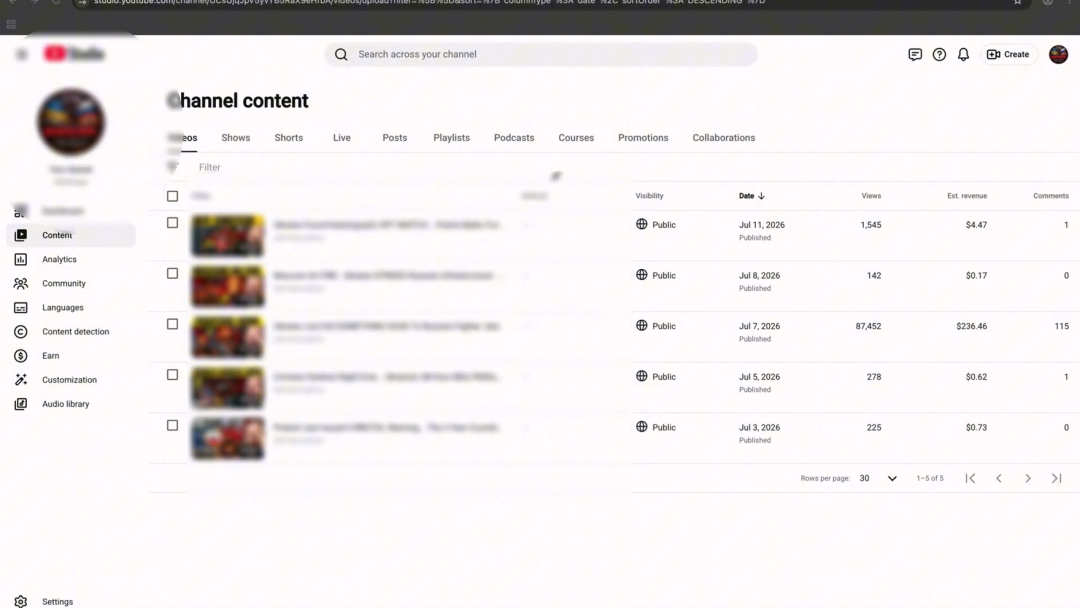Screen dimensions: 1080x608
Task: Open the account avatar menu
Action: [x=1058, y=54]
